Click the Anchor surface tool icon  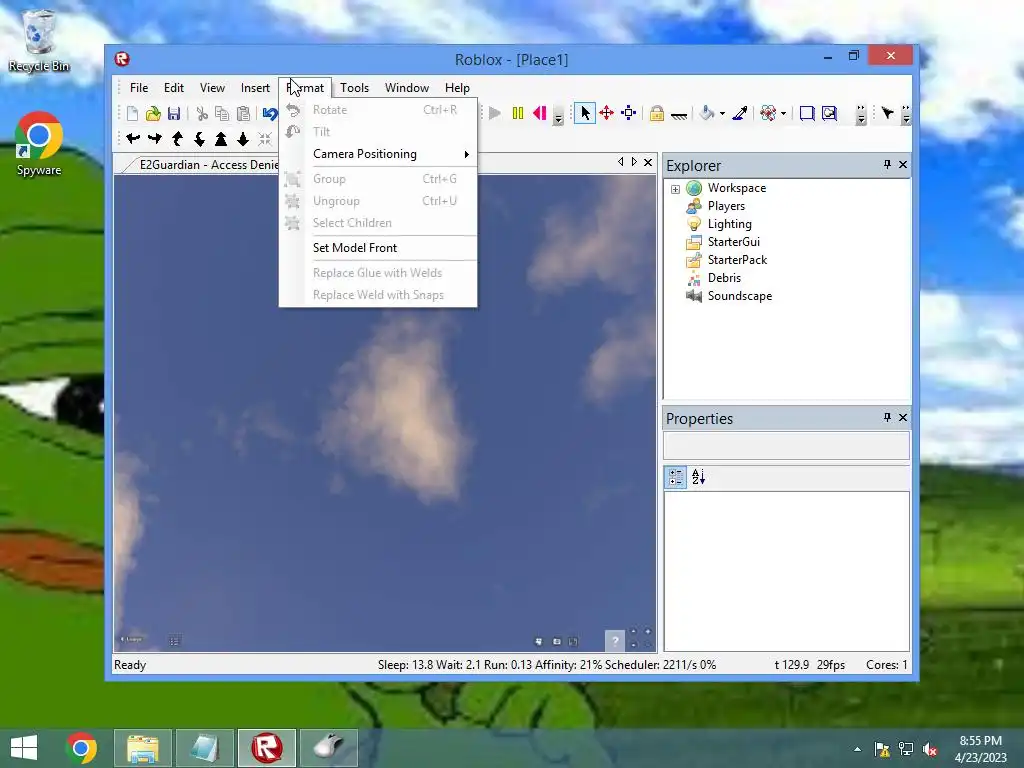click(x=679, y=115)
